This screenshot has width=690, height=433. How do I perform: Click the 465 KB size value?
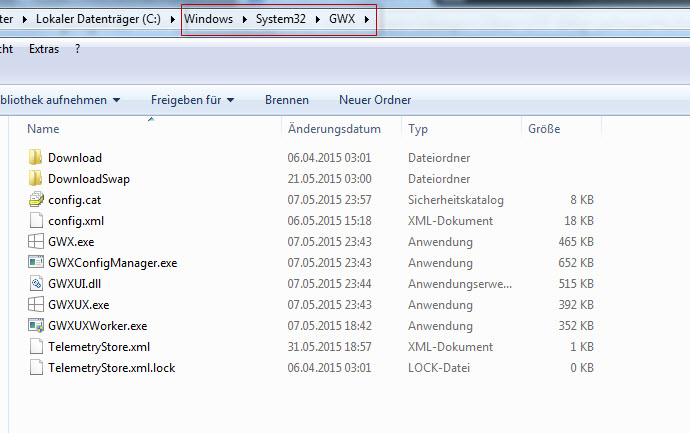(x=576, y=242)
